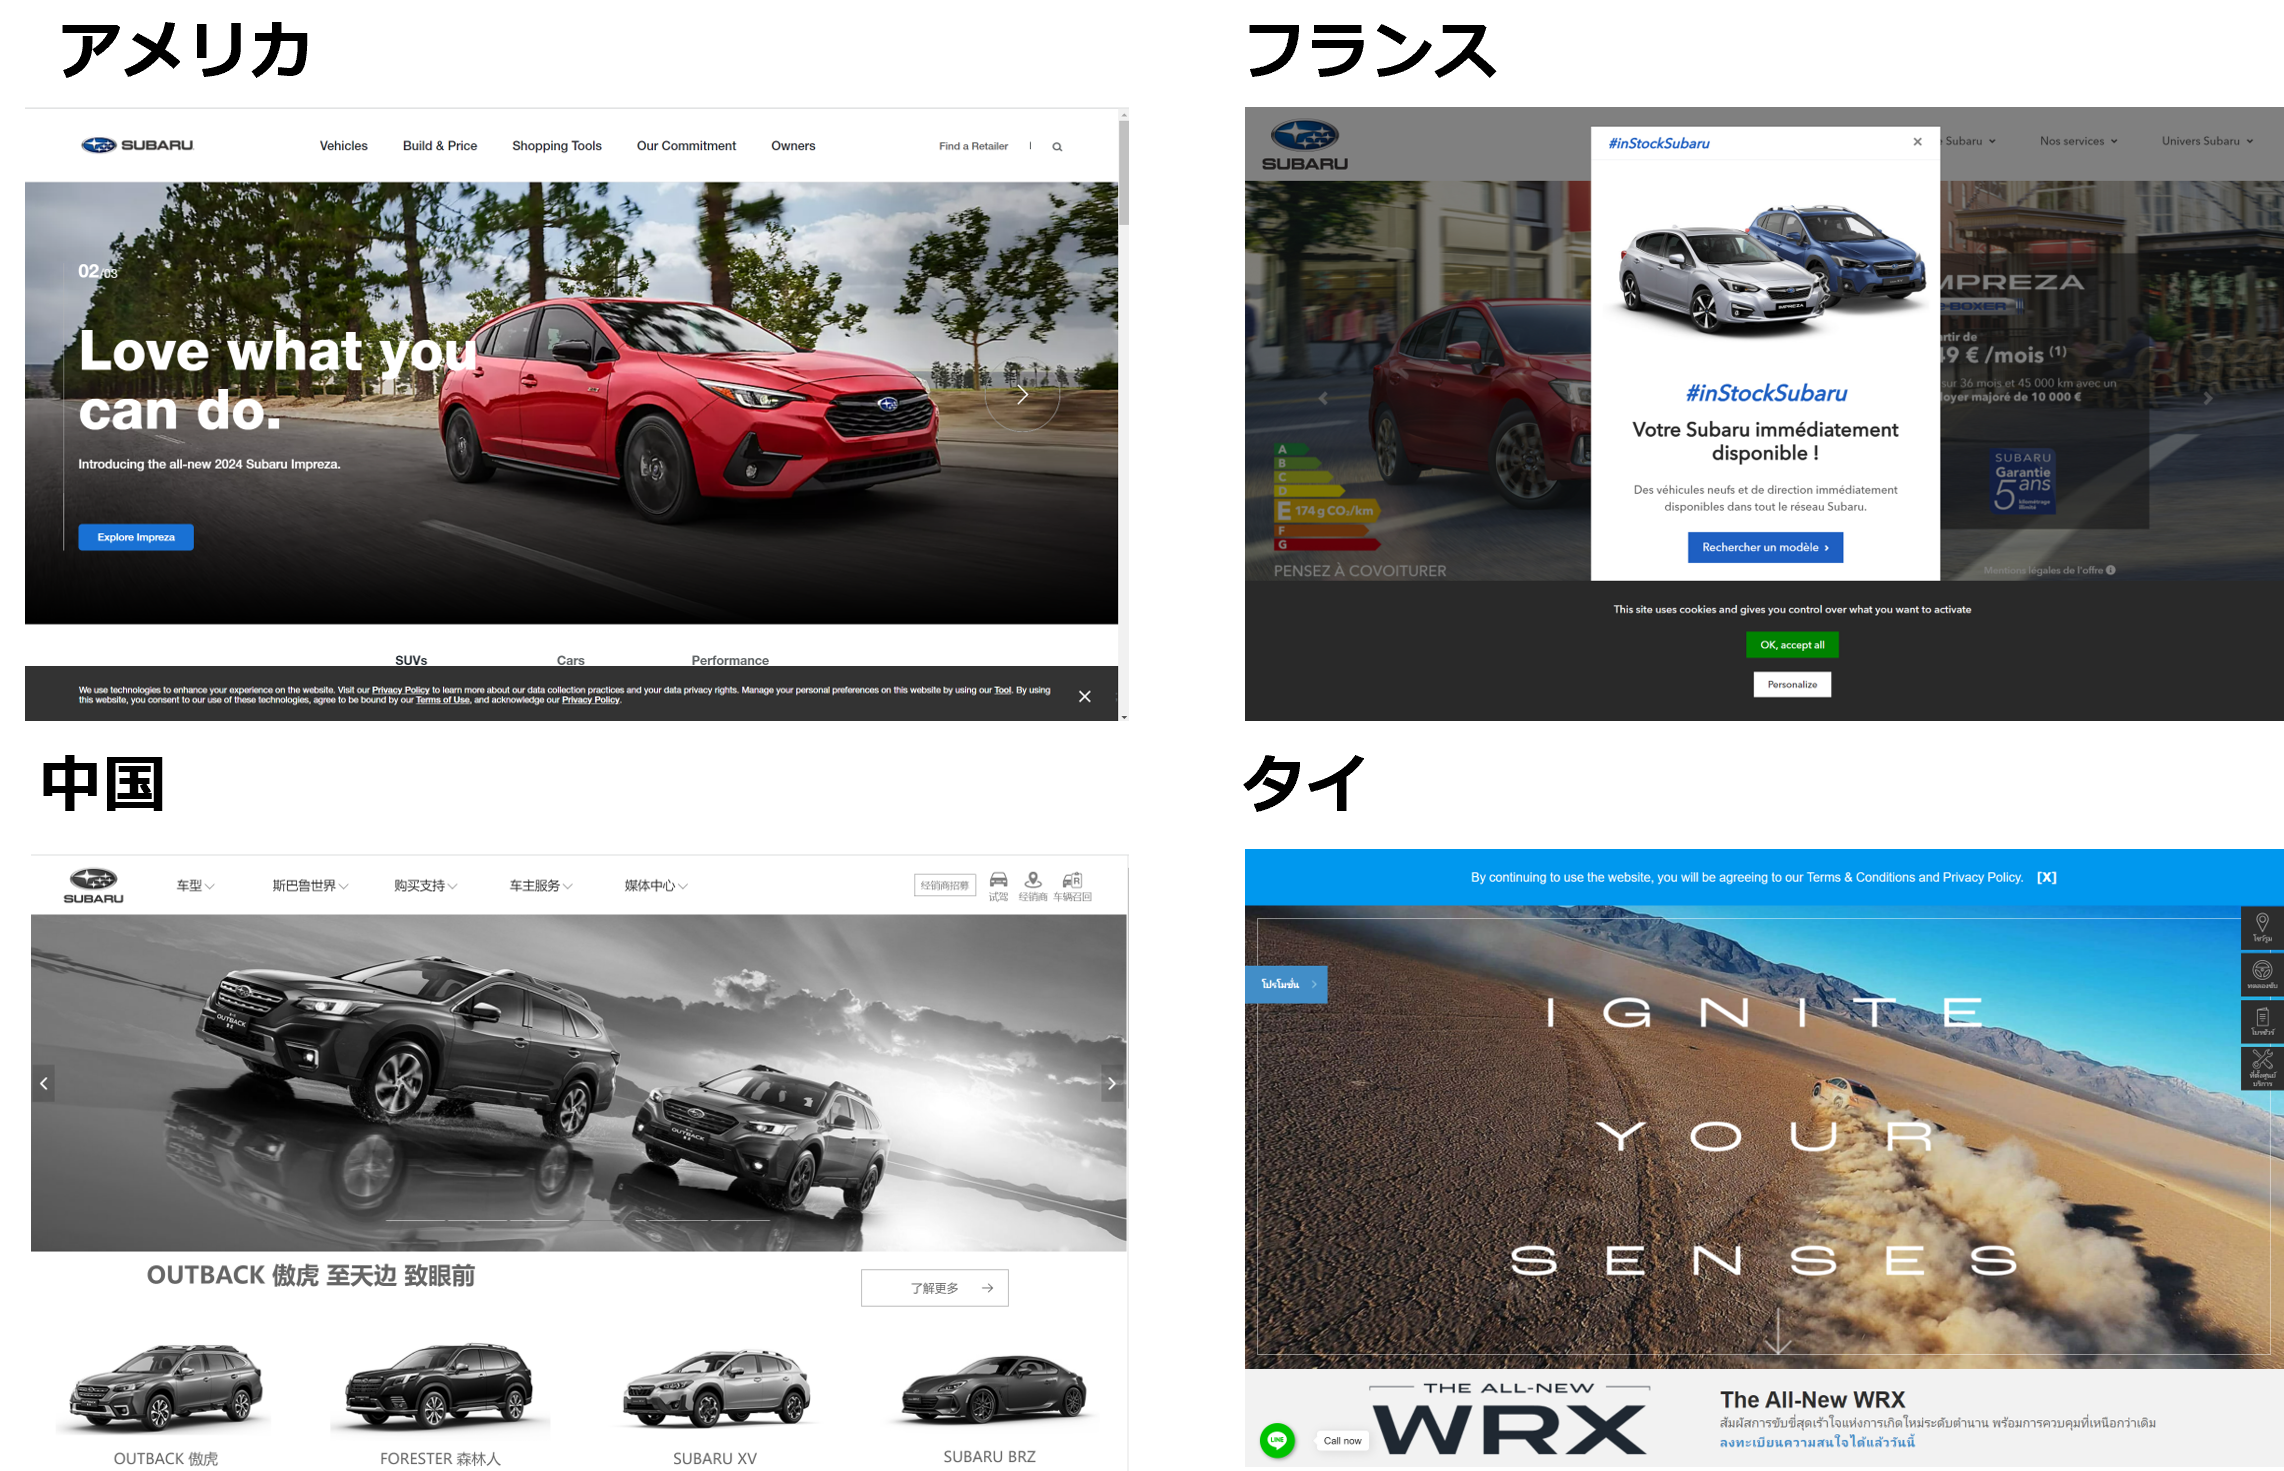Expand 车型 menu on Chinese Subaru site
The image size is (2284, 1471).
pyautogui.click(x=190, y=884)
